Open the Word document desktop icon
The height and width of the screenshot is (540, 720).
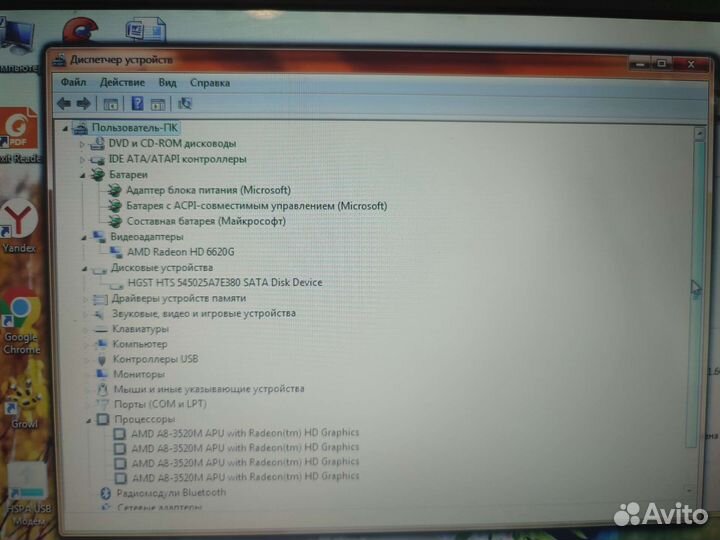click(146, 29)
